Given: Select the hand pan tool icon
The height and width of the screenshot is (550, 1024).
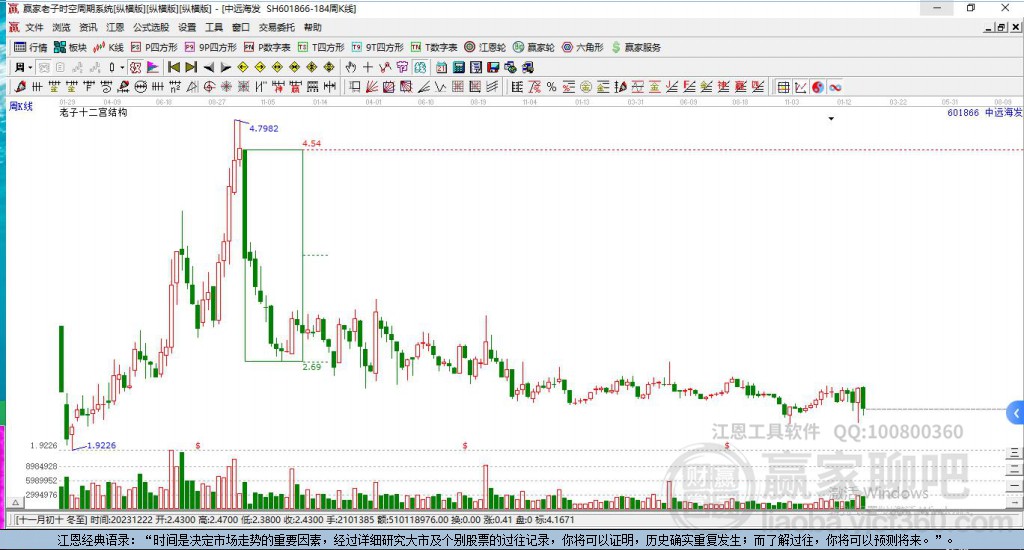Looking at the screenshot, I should tap(351, 67).
